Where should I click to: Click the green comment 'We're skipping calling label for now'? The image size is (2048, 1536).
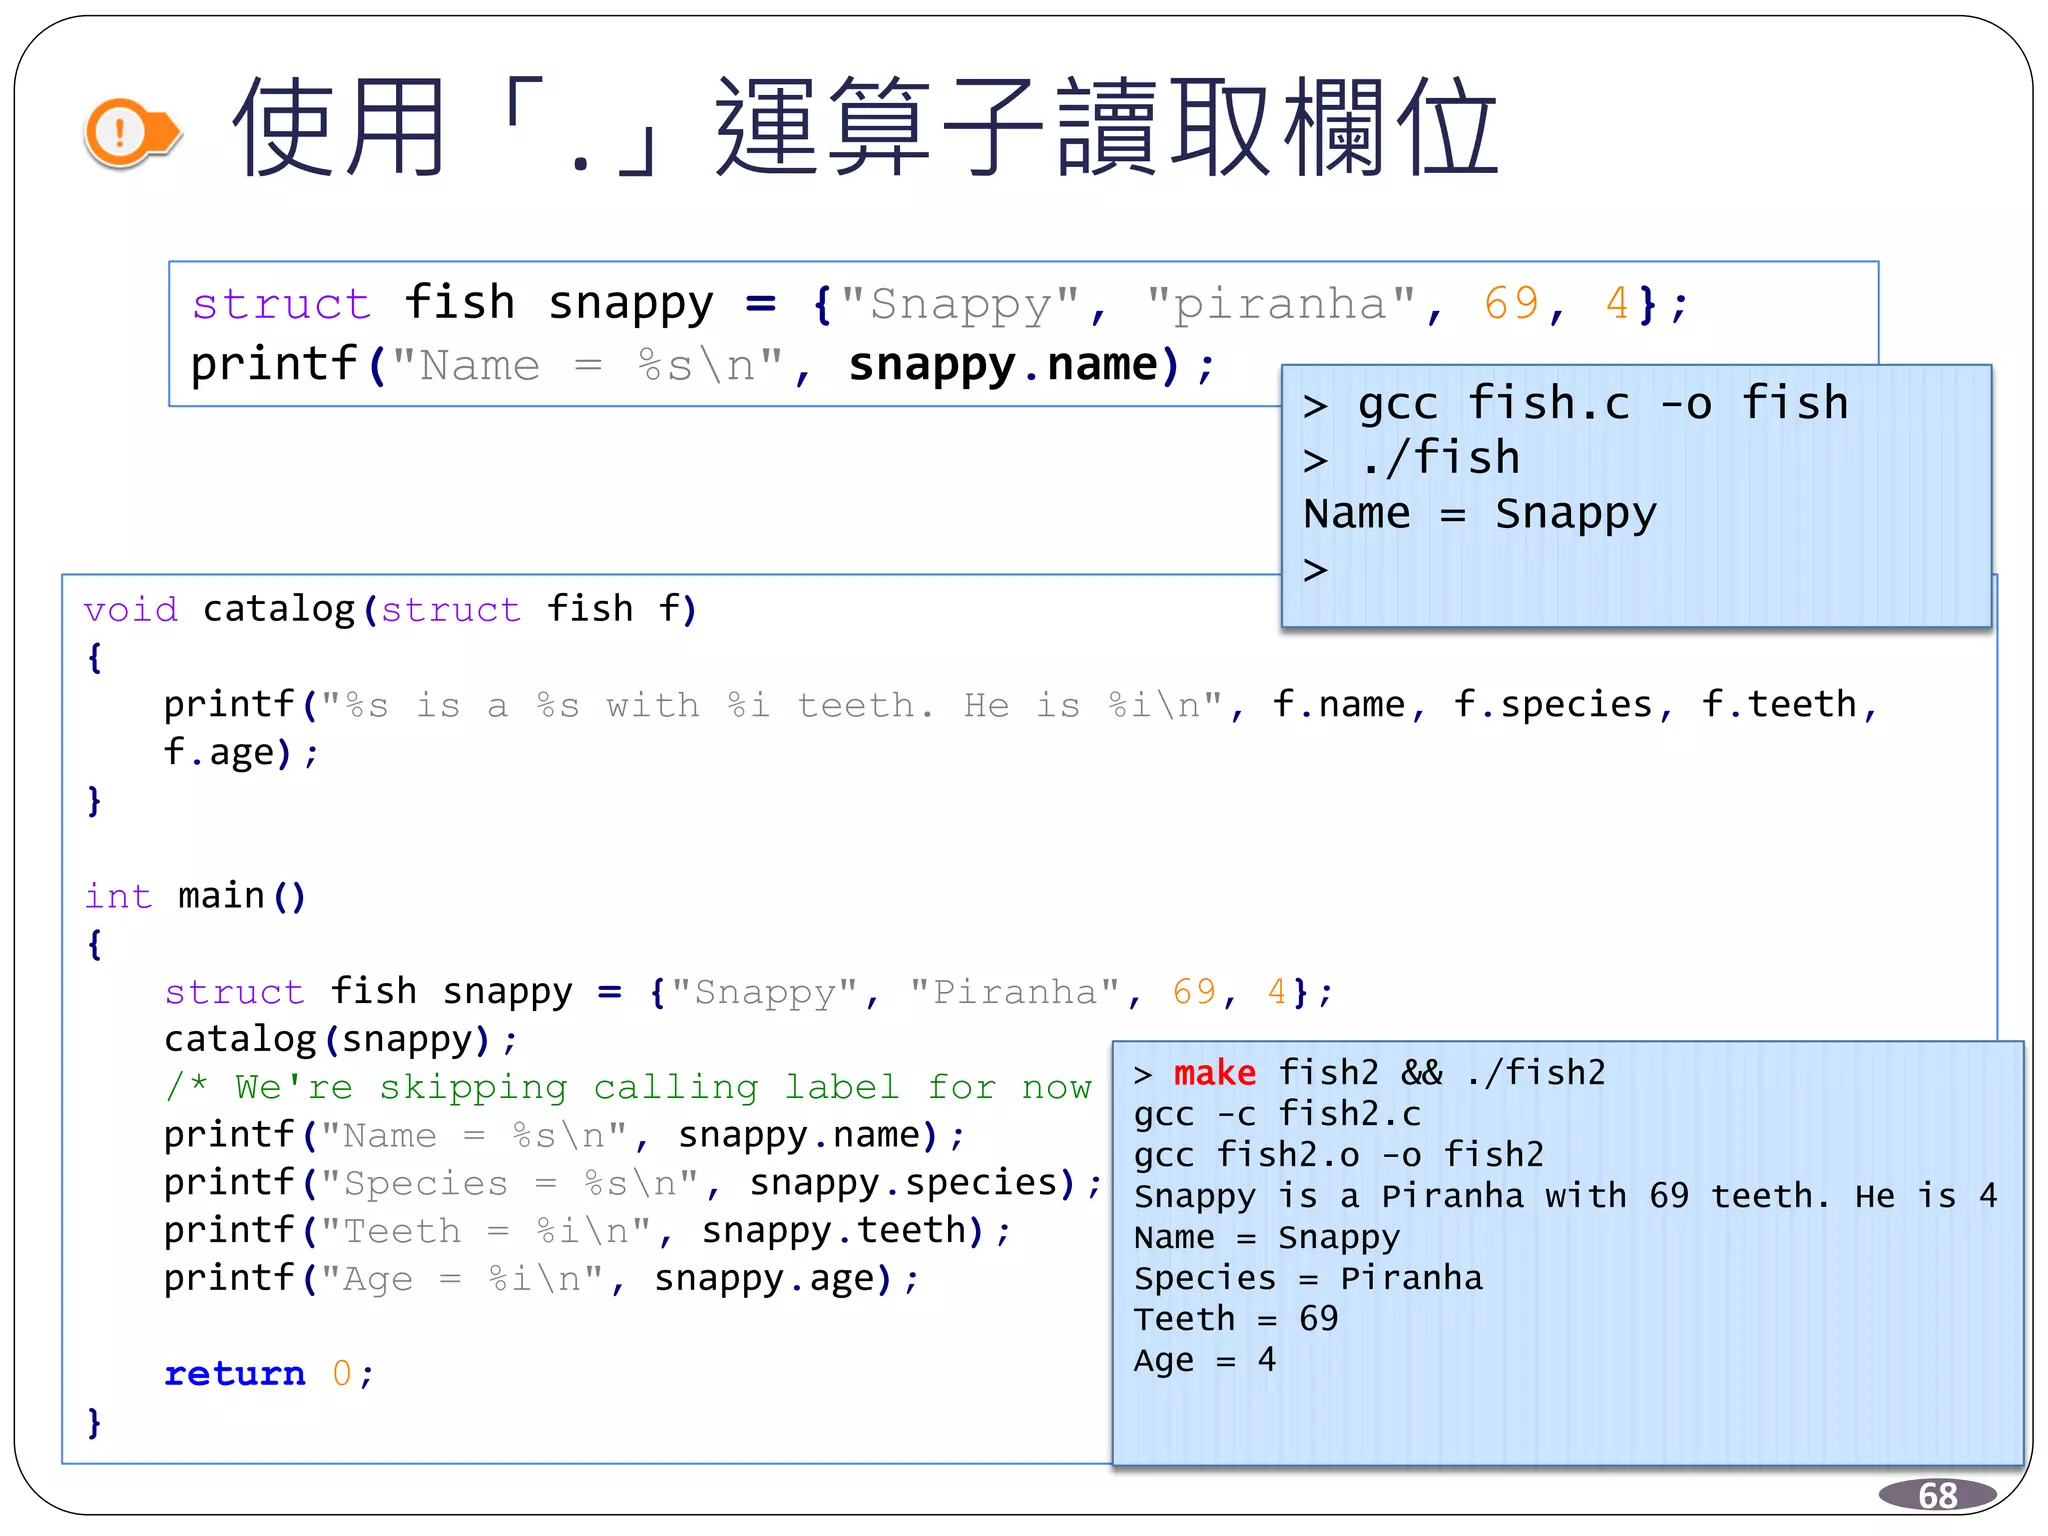tap(629, 1087)
